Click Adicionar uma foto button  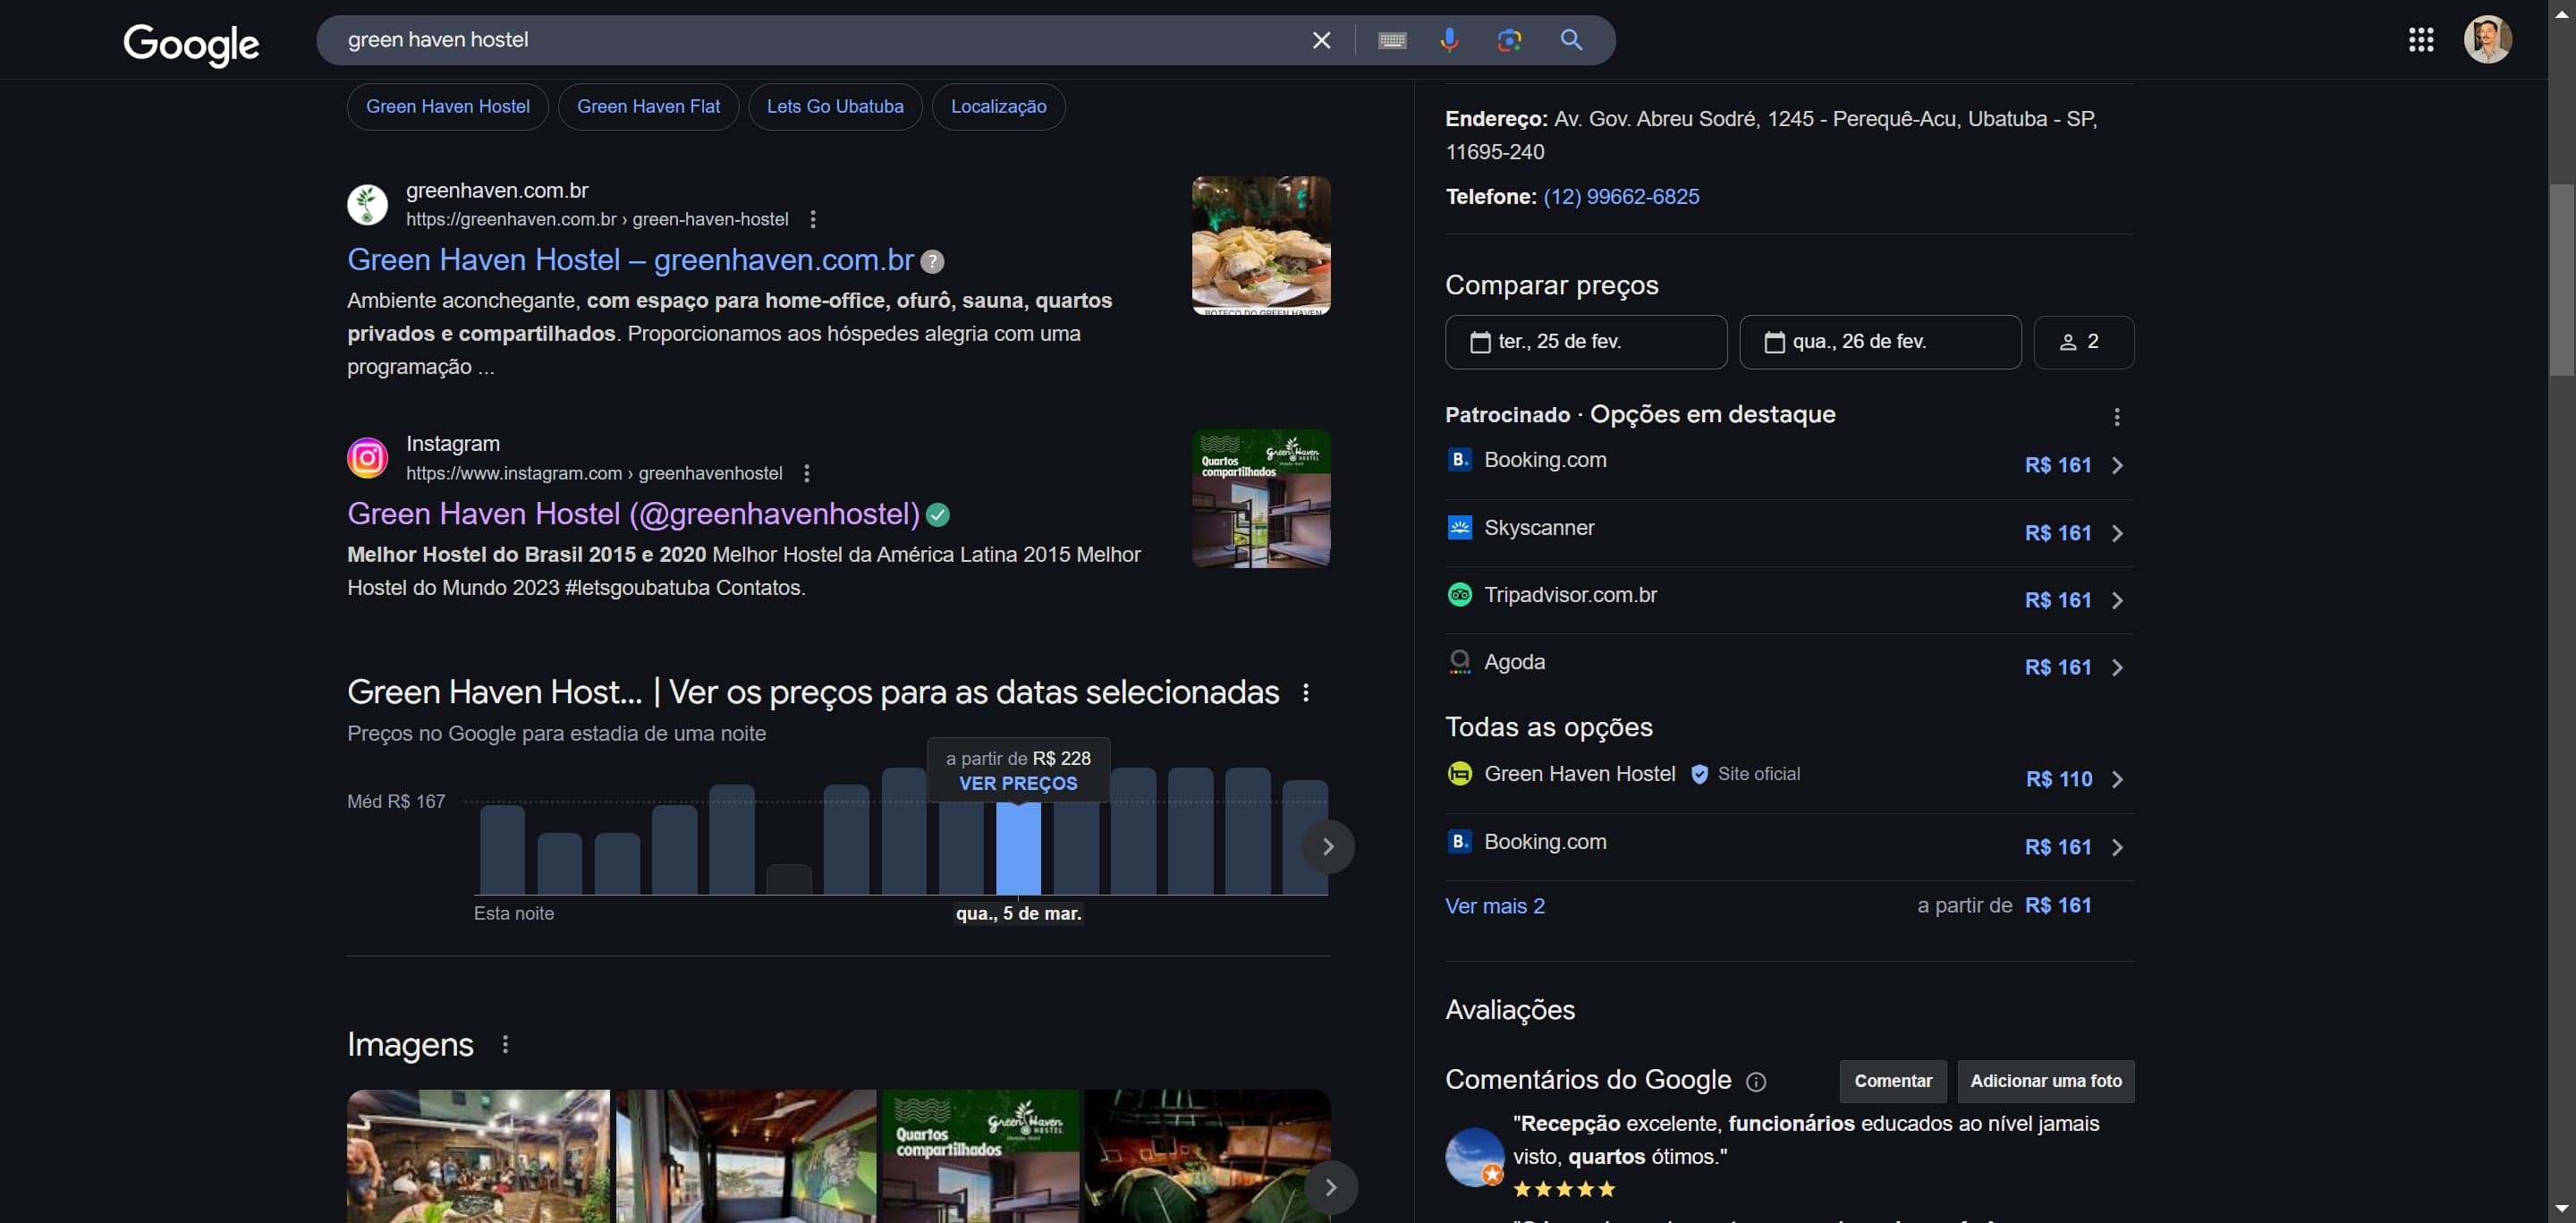[2046, 1081]
